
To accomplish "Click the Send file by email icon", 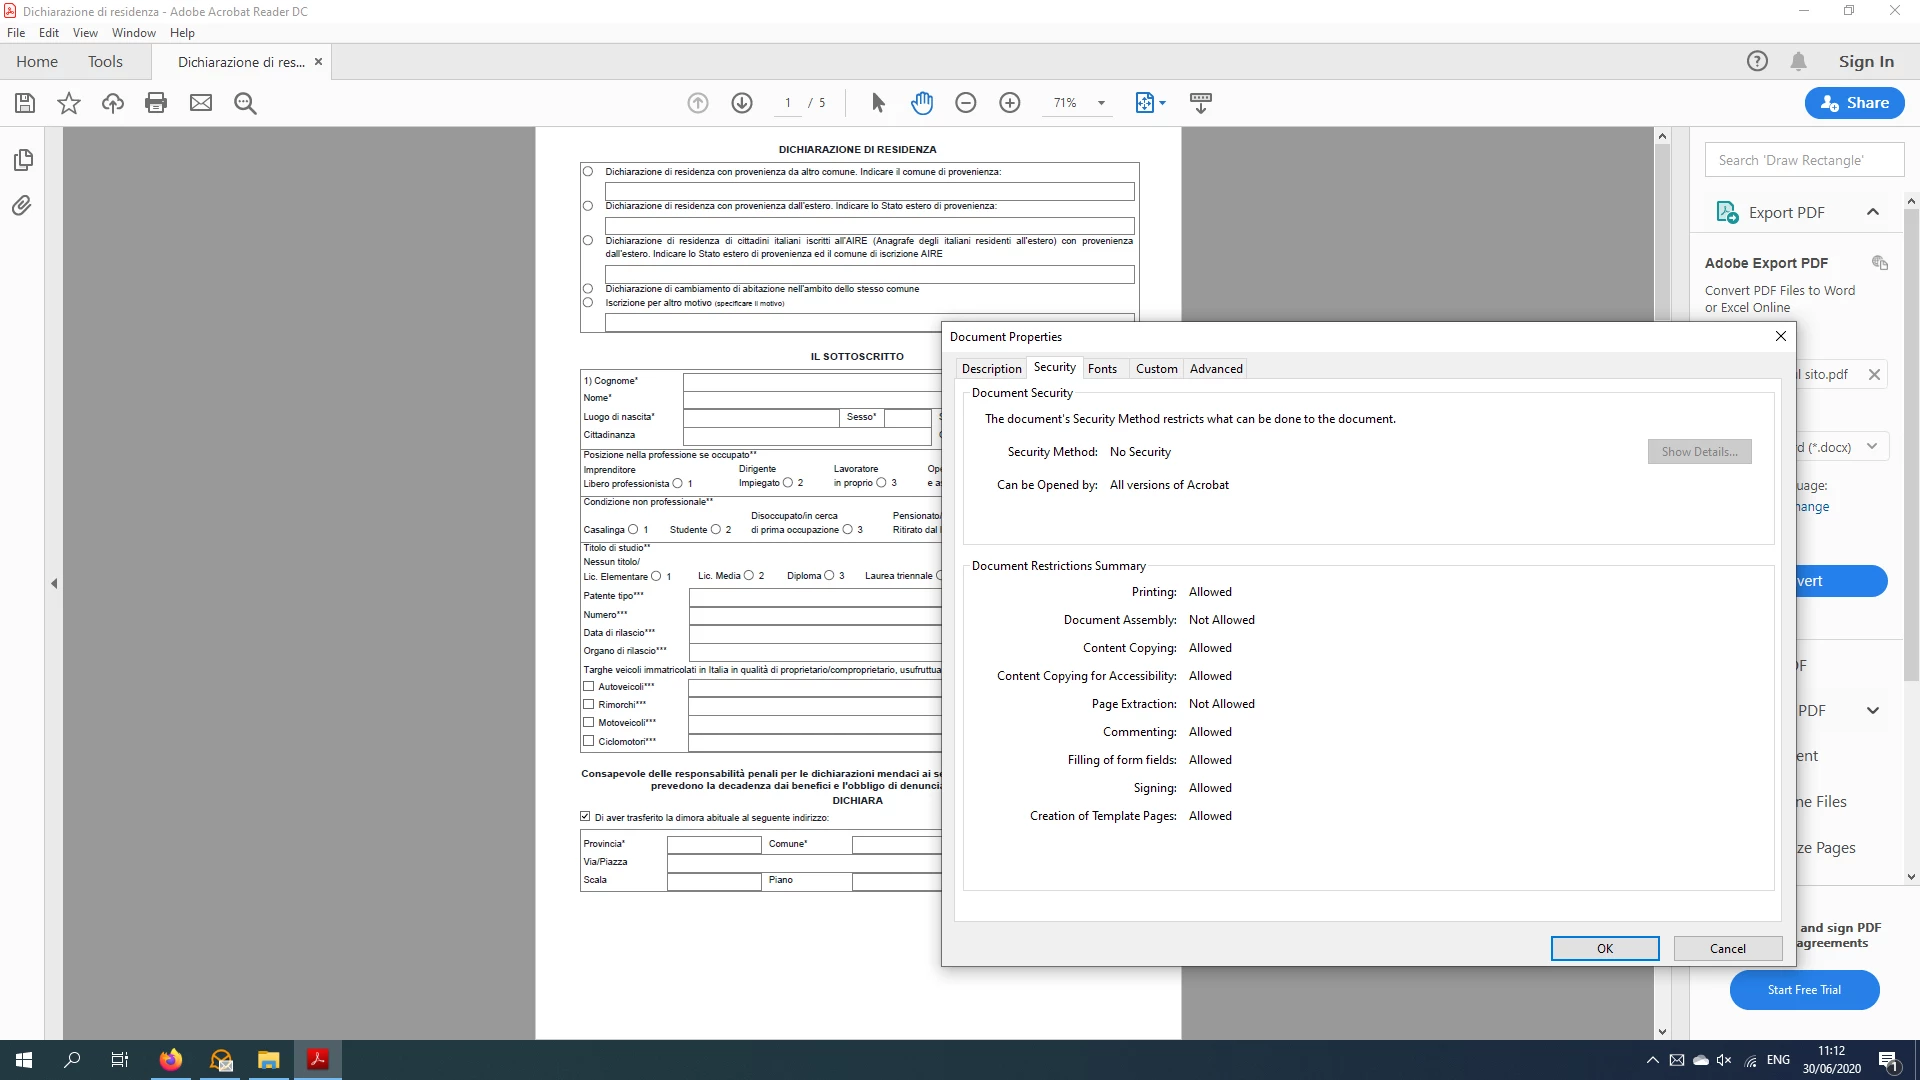I will pyautogui.click(x=201, y=103).
